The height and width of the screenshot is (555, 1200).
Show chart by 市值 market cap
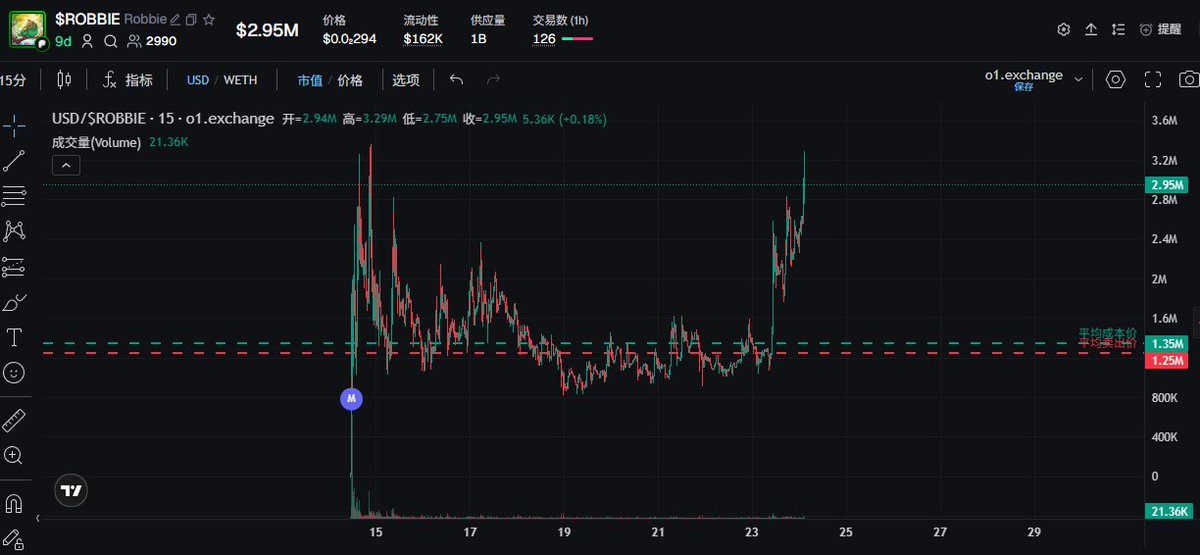pos(309,80)
